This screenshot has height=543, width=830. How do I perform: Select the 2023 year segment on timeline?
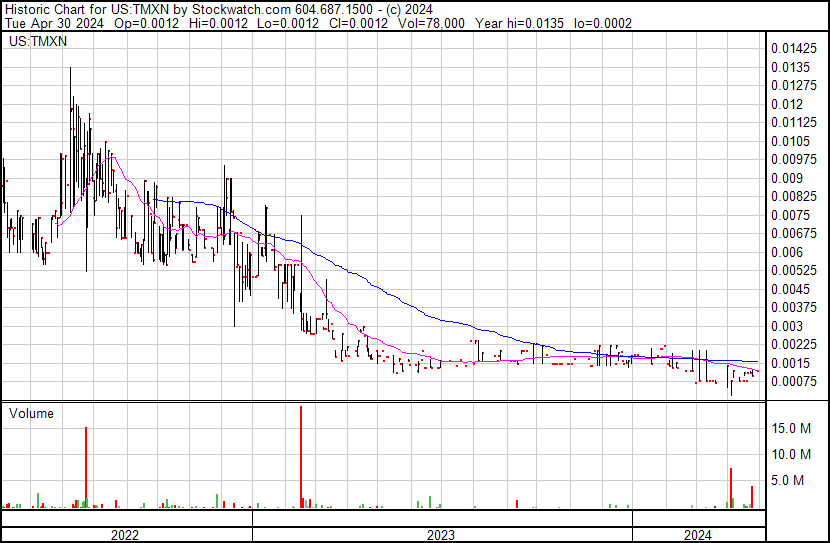[x=443, y=535]
